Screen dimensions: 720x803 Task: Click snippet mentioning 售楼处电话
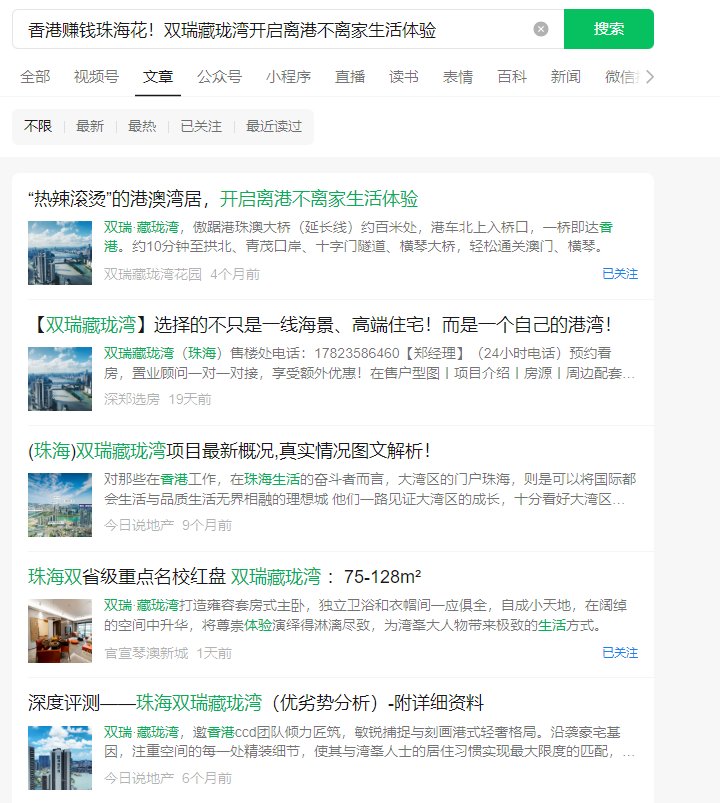(369, 363)
